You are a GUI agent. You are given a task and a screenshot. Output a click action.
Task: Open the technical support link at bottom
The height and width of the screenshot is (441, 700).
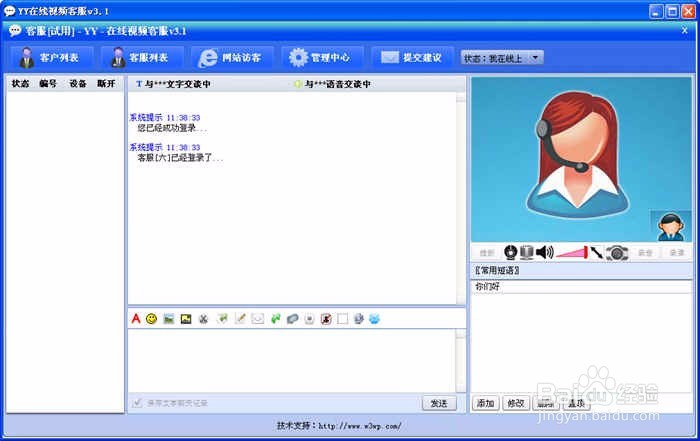(x=360, y=426)
